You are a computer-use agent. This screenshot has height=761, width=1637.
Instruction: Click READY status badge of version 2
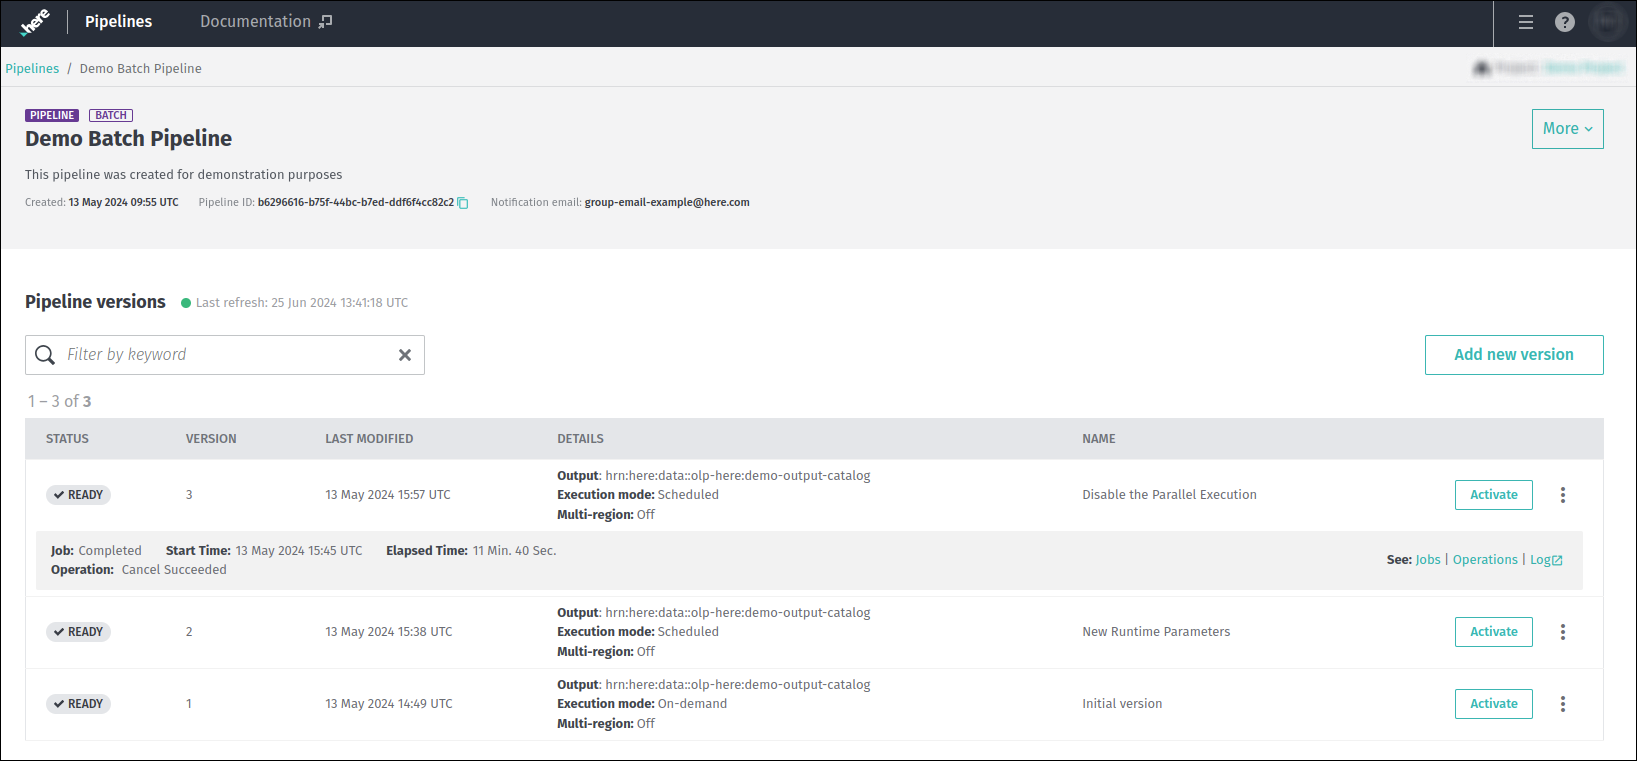pyautogui.click(x=78, y=632)
